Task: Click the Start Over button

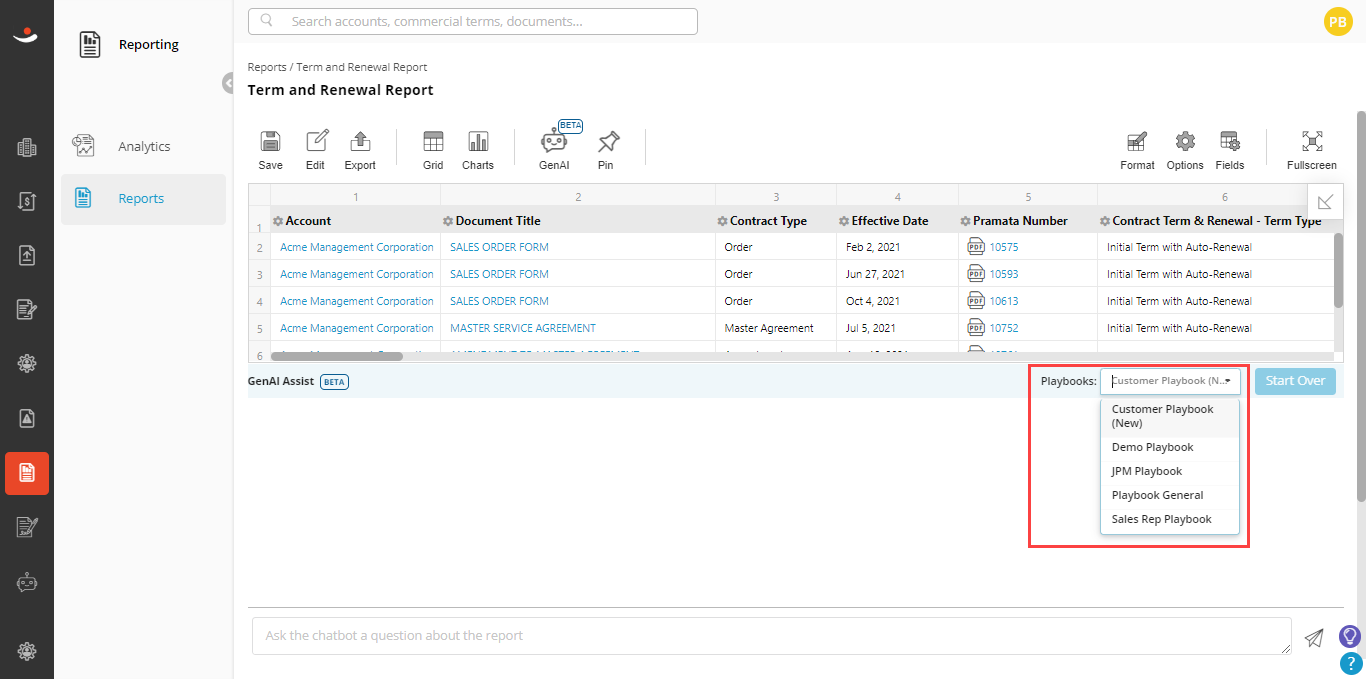Action: [1295, 381]
